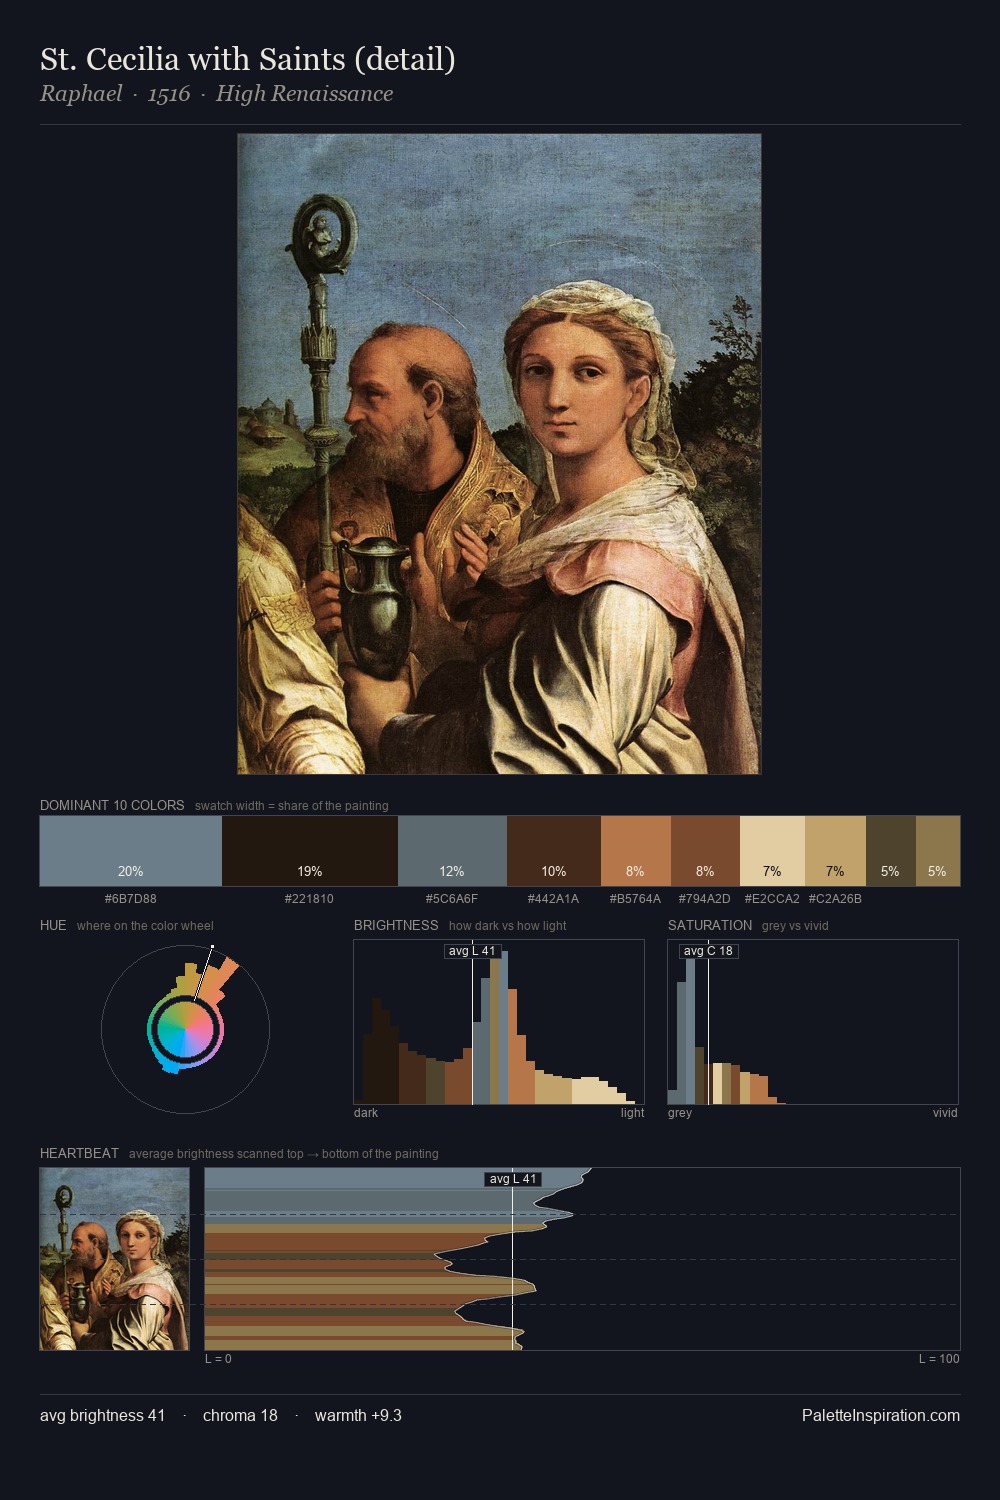This screenshot has height=1500, width=1000.
Task: Select the 10% brown swatch #442A1A
Action: [x=554, y=851]
